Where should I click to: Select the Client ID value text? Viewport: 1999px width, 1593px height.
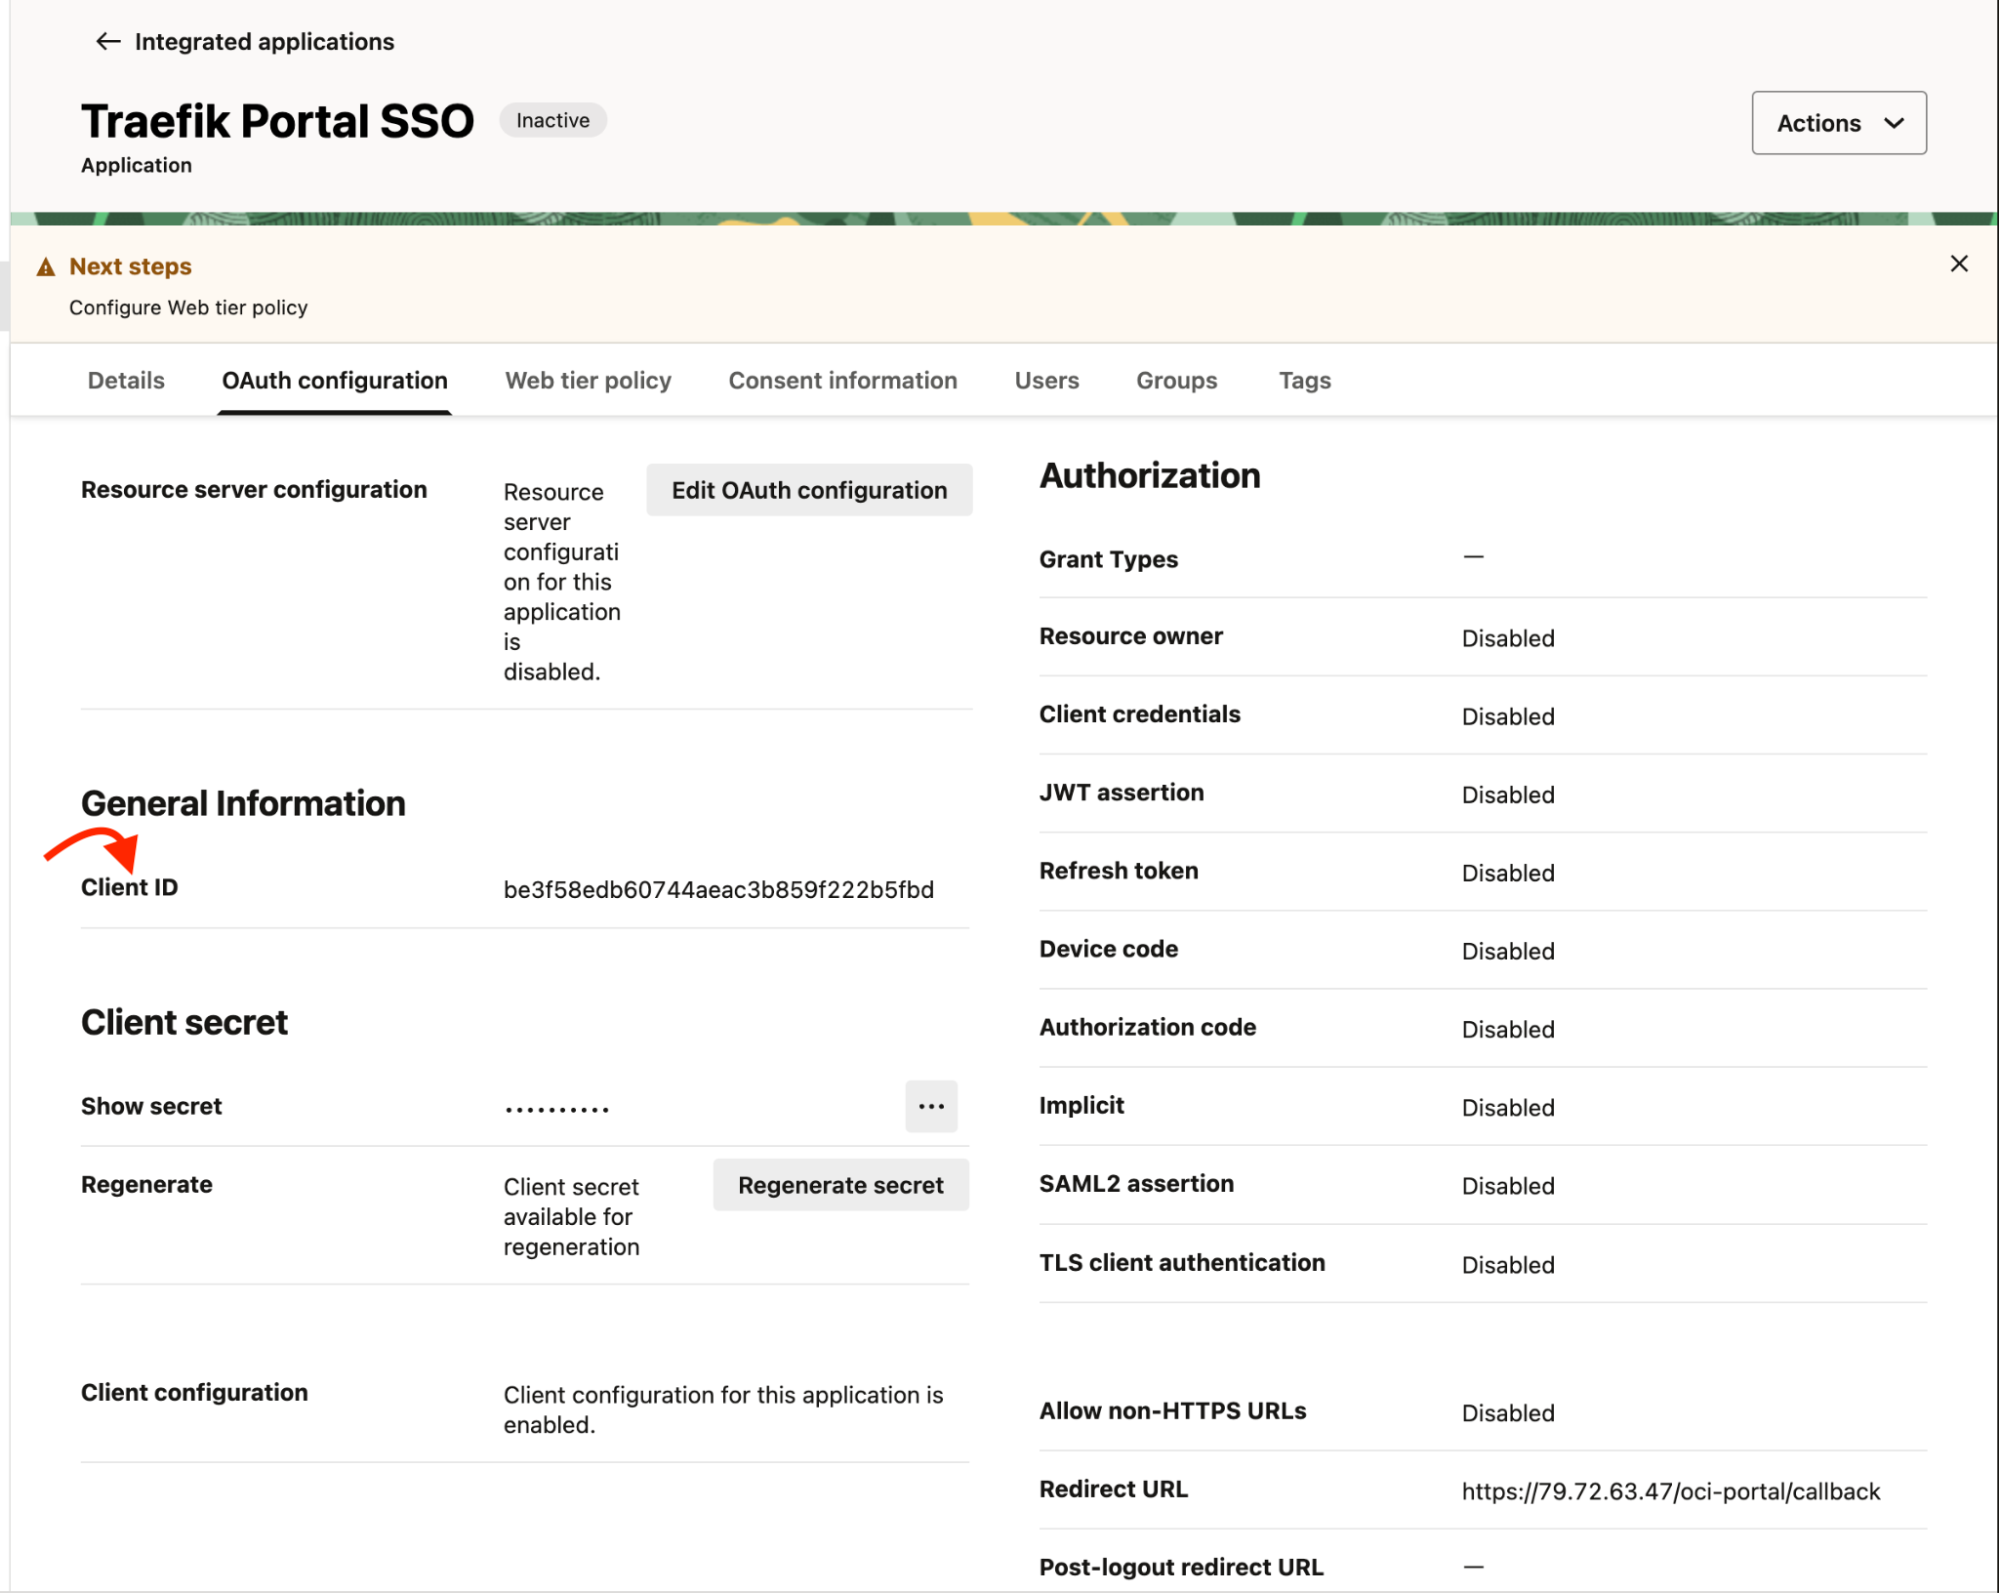pyautogui.click(x=718, y=889)
